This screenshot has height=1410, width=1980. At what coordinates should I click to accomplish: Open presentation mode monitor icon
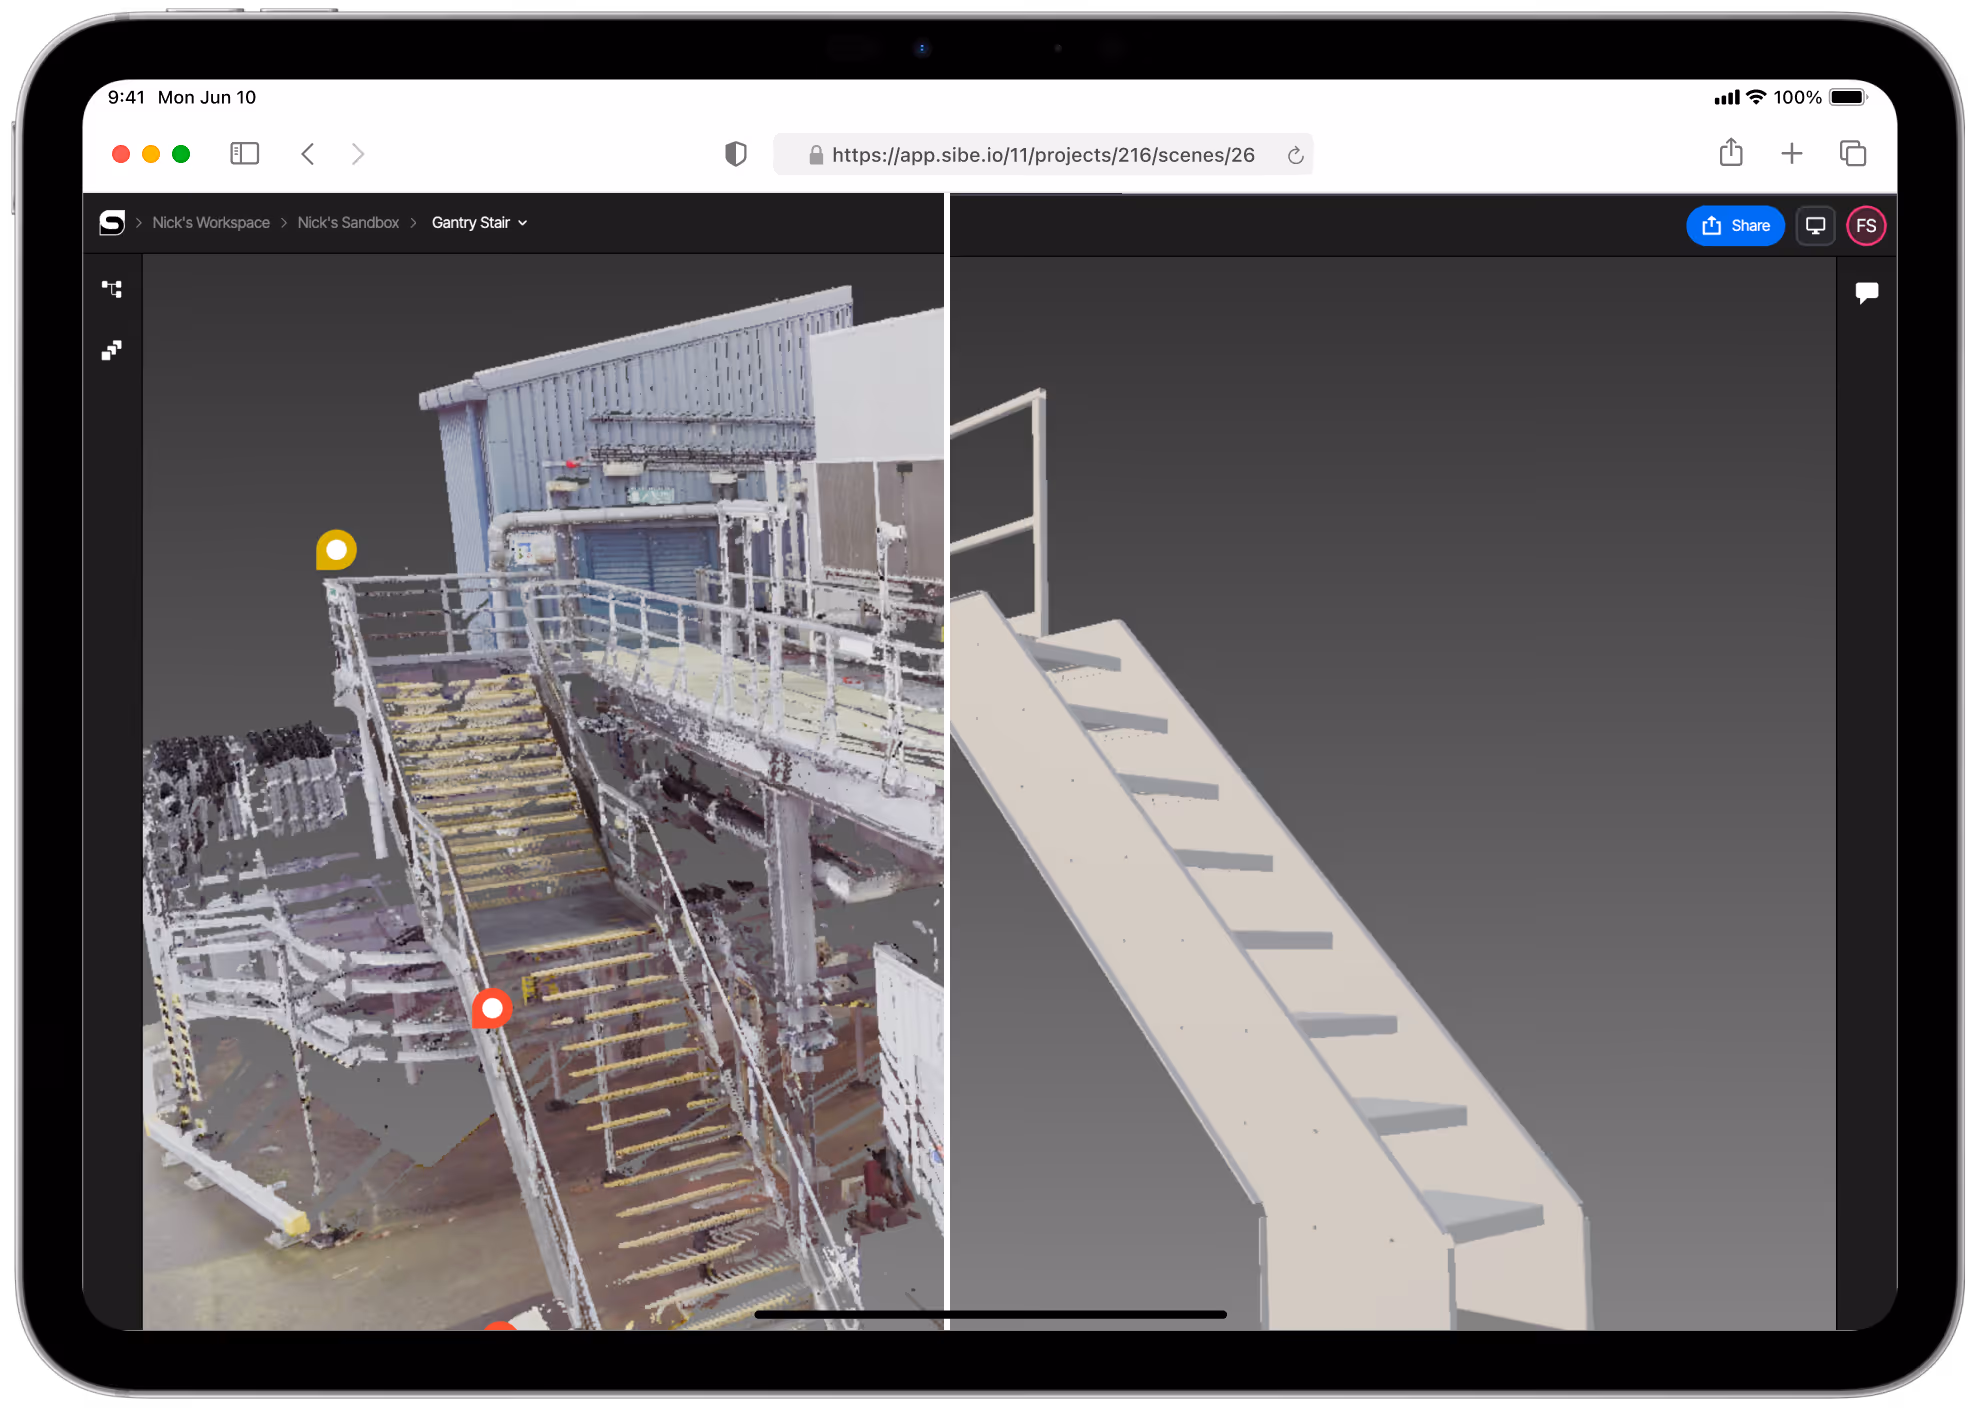[x=1815, y=226]
